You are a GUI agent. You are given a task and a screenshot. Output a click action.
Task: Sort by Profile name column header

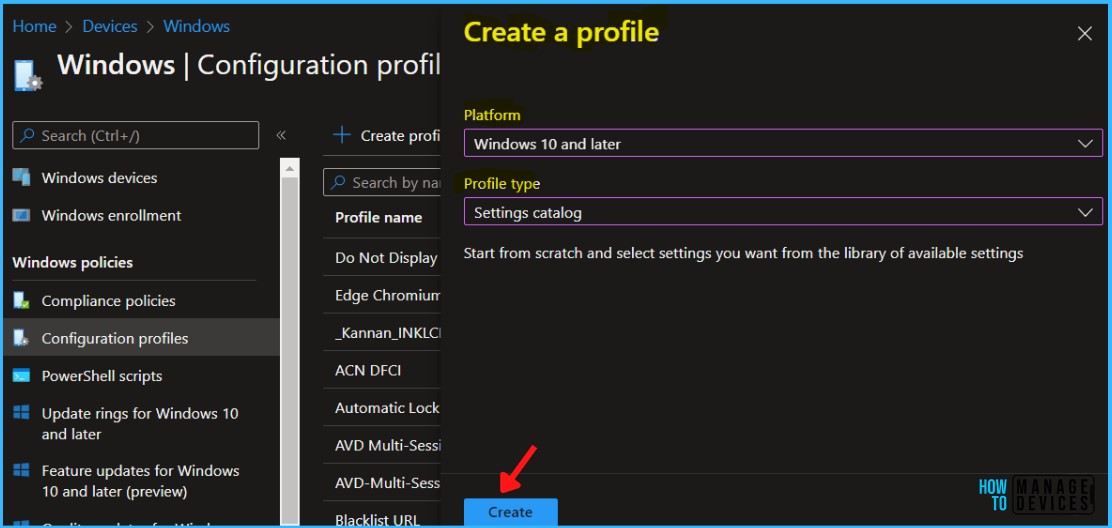point(379,217)
